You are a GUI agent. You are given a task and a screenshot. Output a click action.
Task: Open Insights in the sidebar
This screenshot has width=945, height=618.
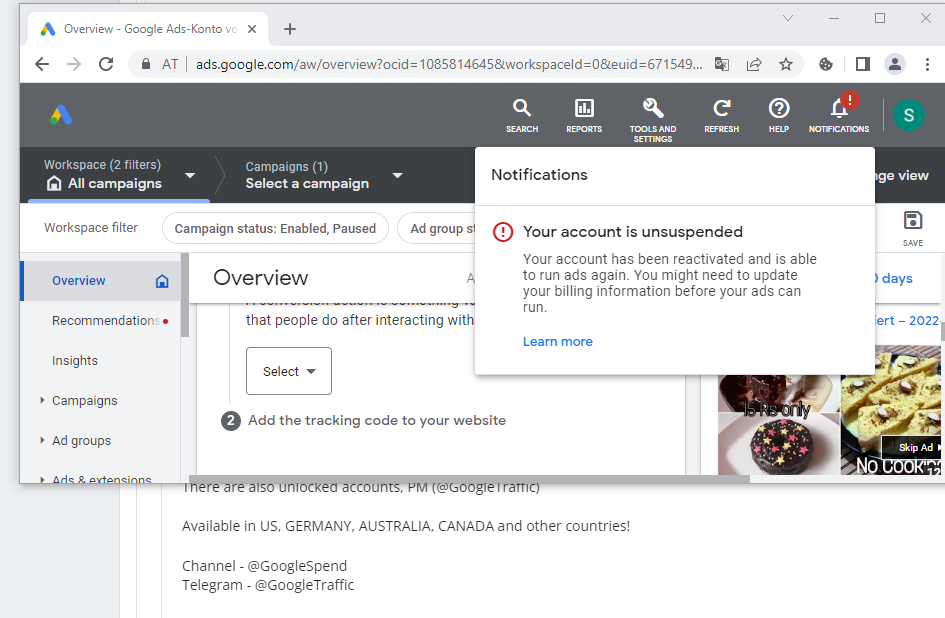75,361
